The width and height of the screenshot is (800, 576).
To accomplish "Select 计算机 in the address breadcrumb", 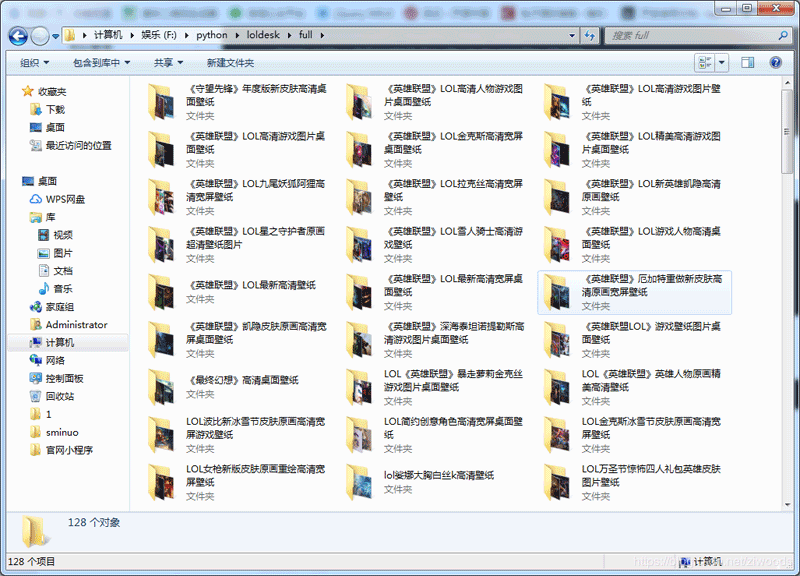I will [108, 35].
